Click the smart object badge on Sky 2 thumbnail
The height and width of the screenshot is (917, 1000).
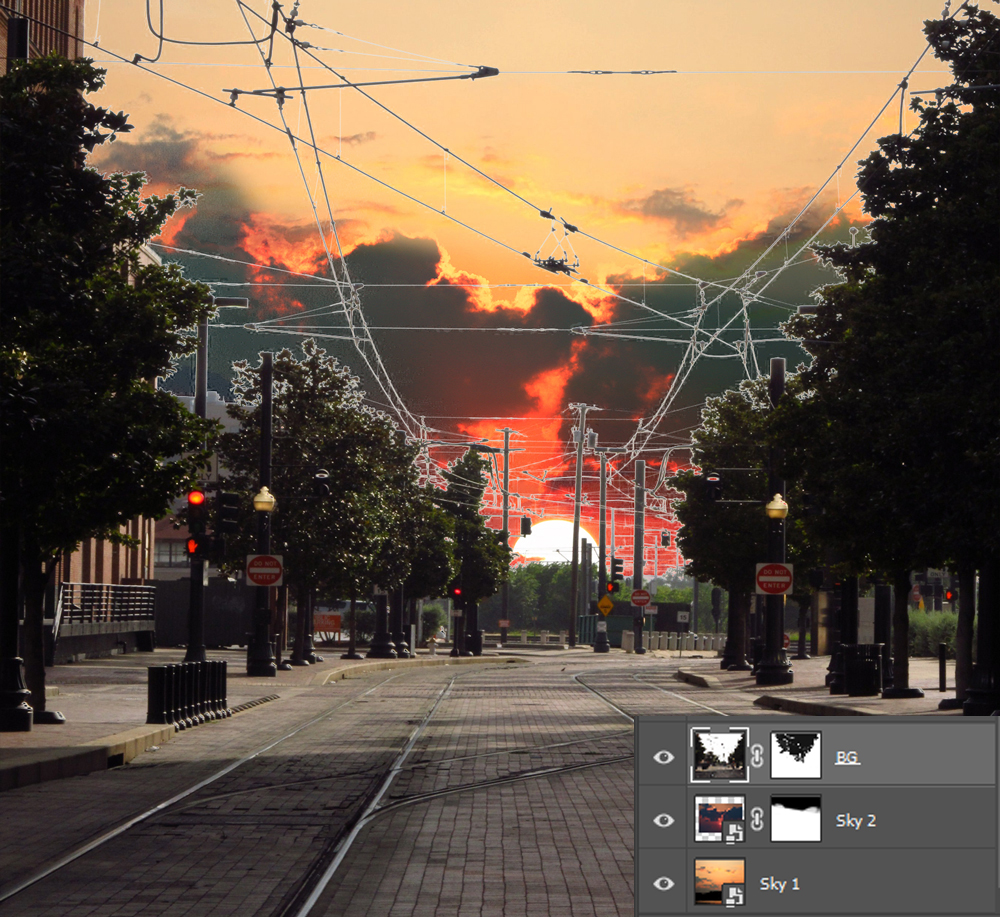click(x=735, y=832)
